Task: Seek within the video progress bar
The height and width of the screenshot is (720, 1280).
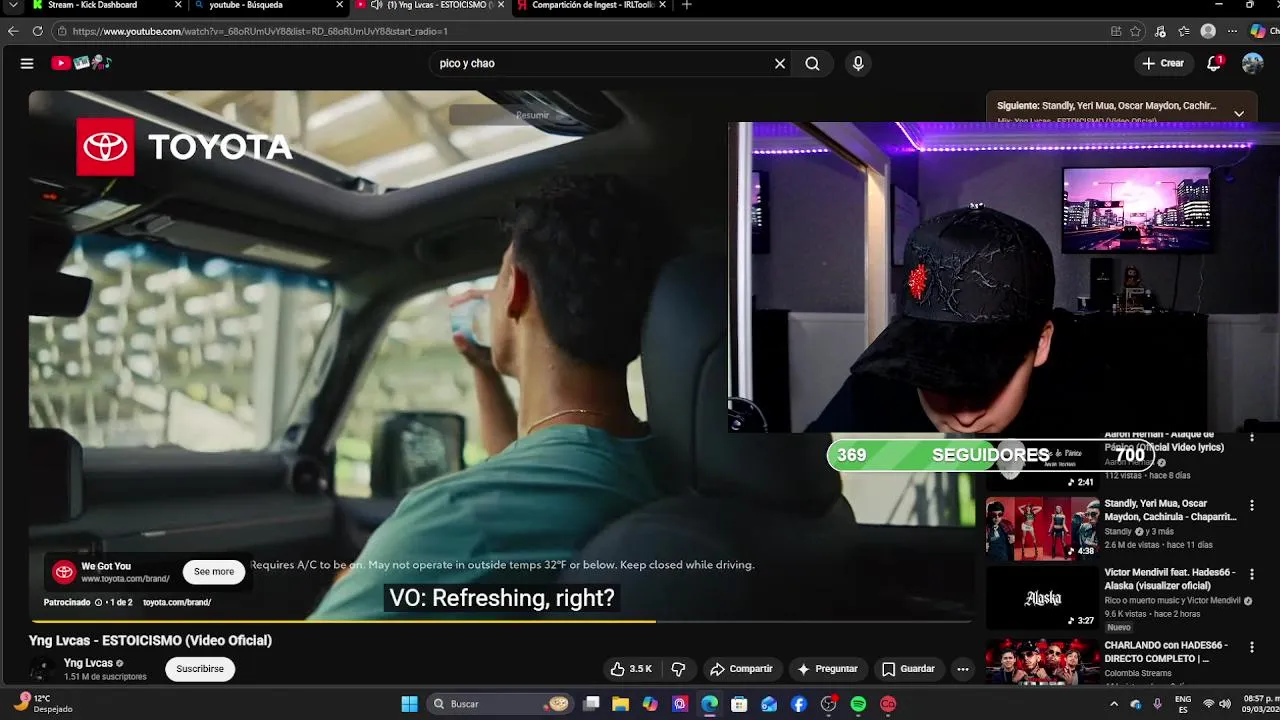Action: pyautogui.click(x=500, y=621)
